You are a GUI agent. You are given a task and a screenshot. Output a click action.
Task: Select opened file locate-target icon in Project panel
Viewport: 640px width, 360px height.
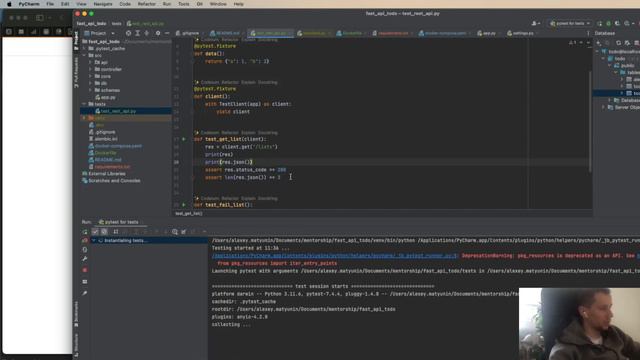(x=129, y=33)
